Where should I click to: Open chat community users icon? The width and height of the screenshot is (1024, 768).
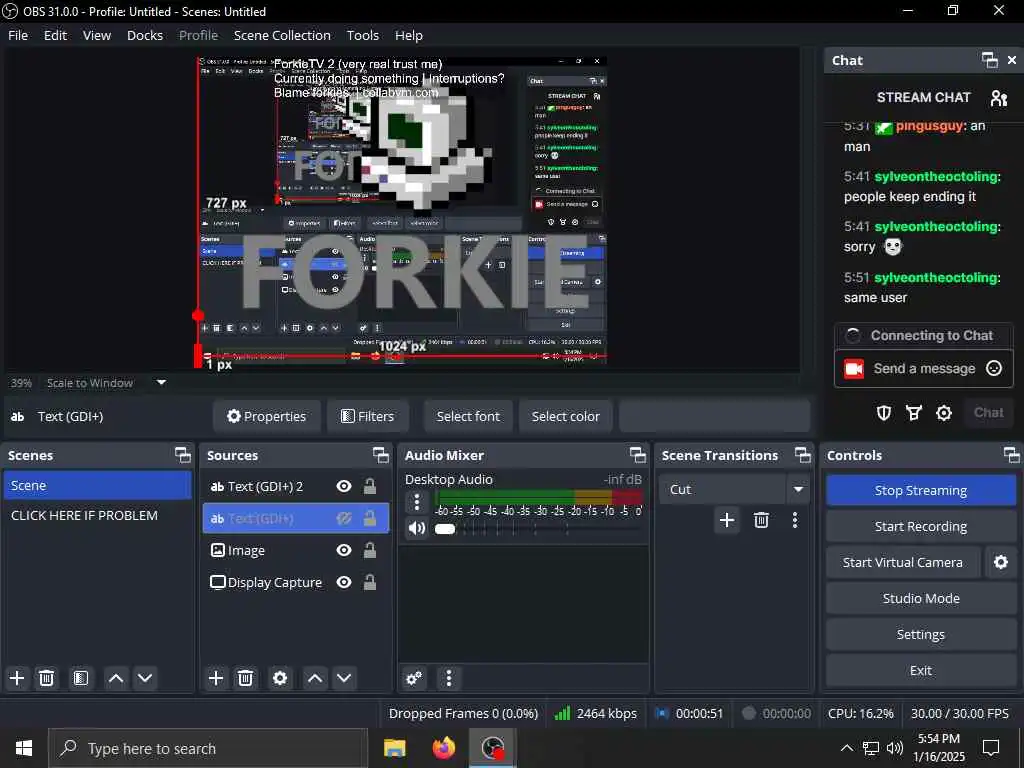999,98
